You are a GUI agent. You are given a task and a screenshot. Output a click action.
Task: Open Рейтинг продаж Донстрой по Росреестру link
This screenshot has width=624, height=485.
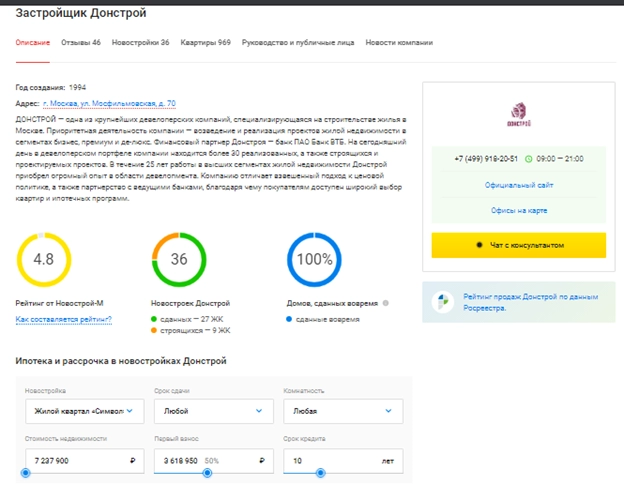tap(530, 302)
